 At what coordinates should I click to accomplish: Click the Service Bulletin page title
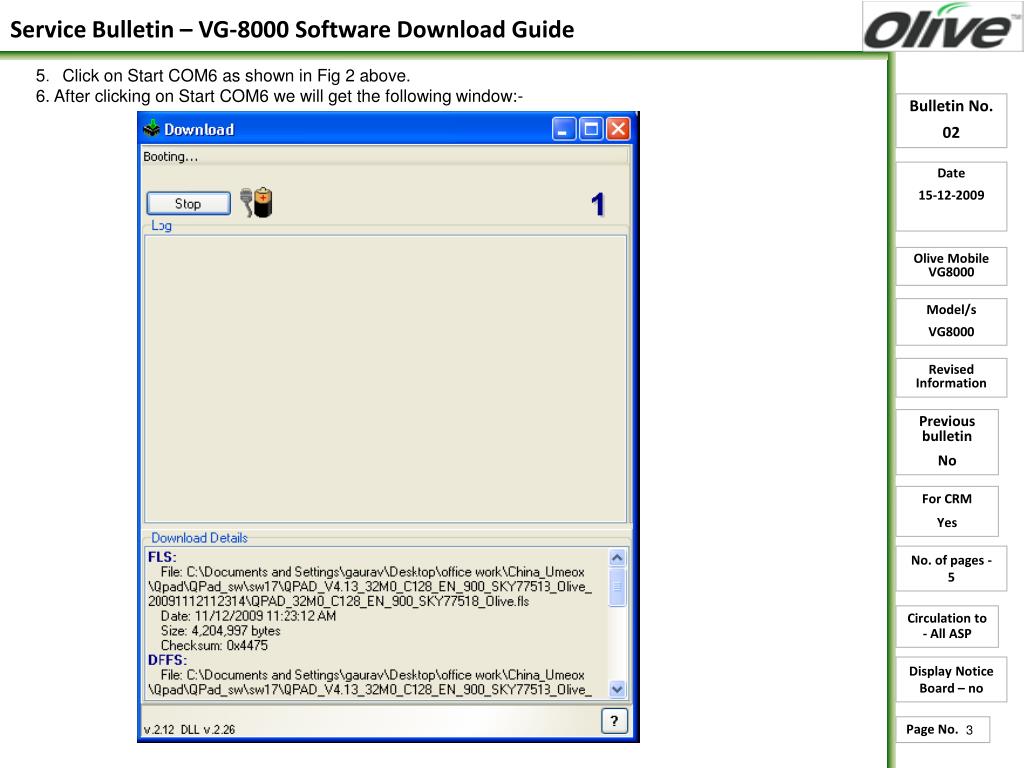coord(292,29)
